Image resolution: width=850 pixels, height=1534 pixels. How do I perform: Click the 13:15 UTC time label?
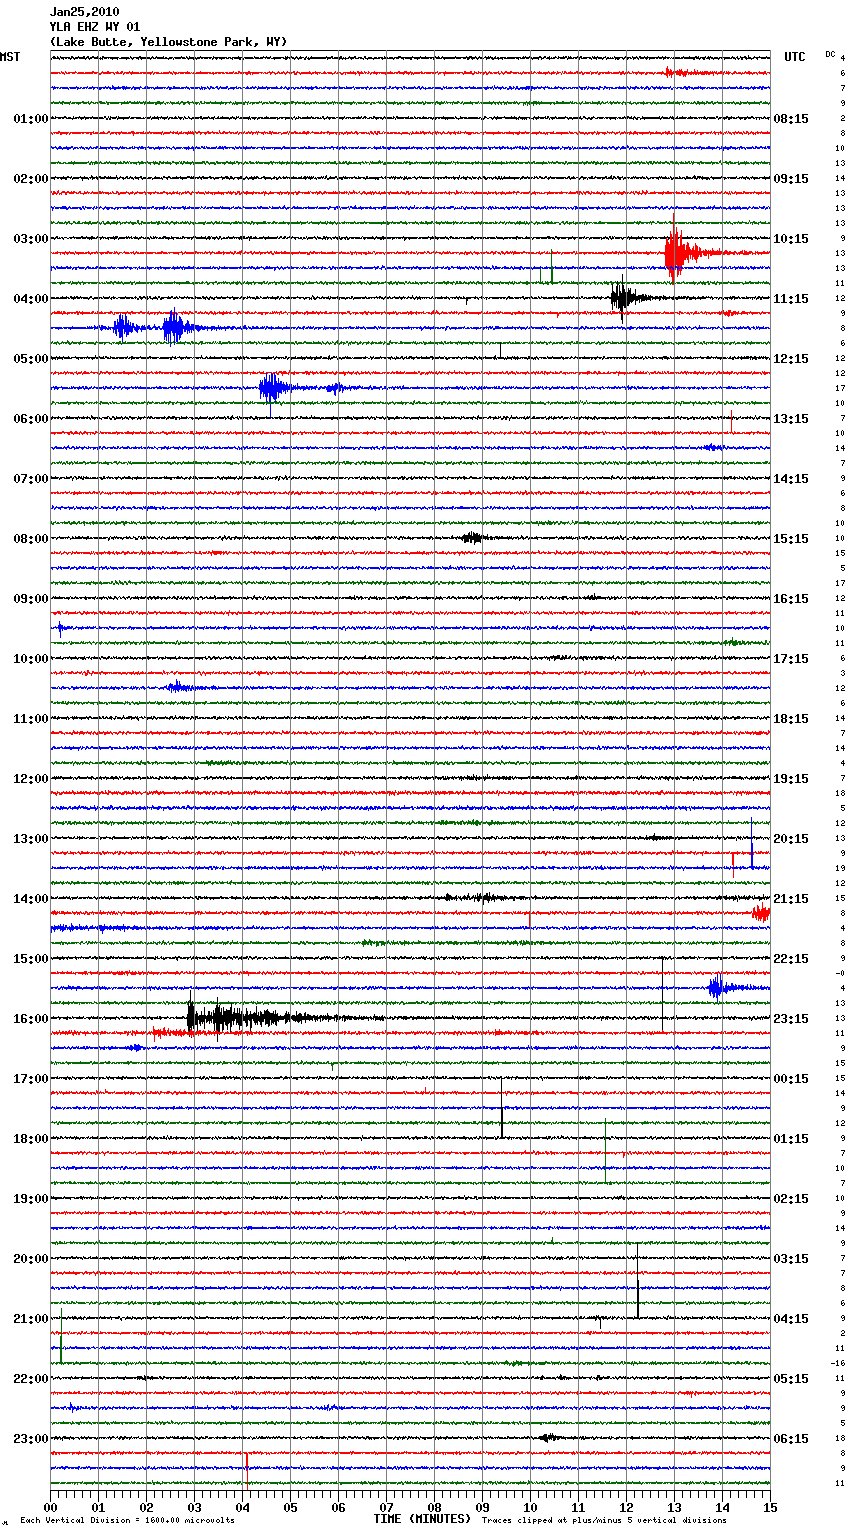tap(791, 419)
